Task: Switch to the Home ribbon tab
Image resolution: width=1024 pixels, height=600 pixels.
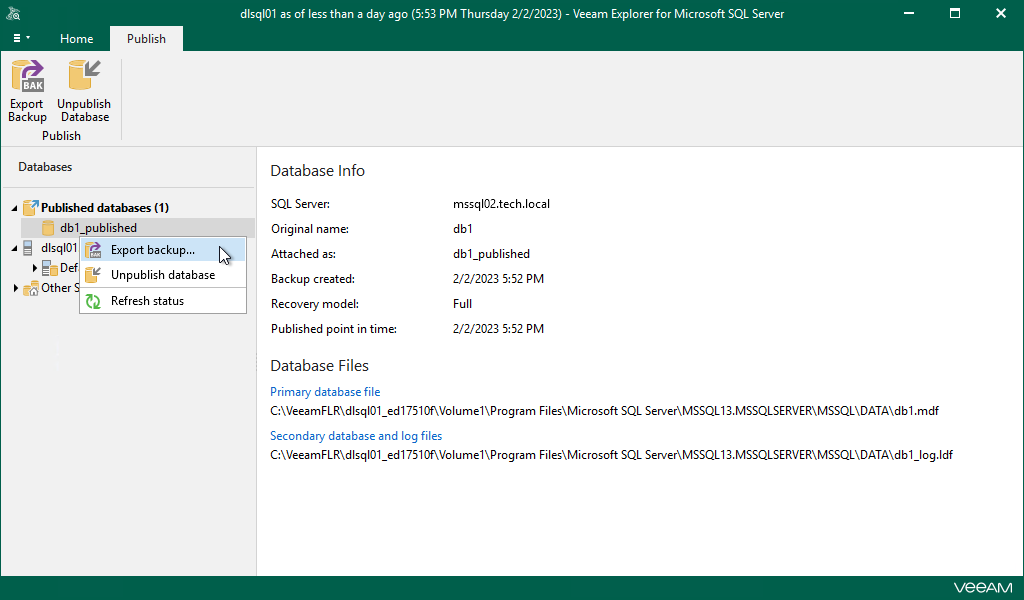Action: pos(76,39)
